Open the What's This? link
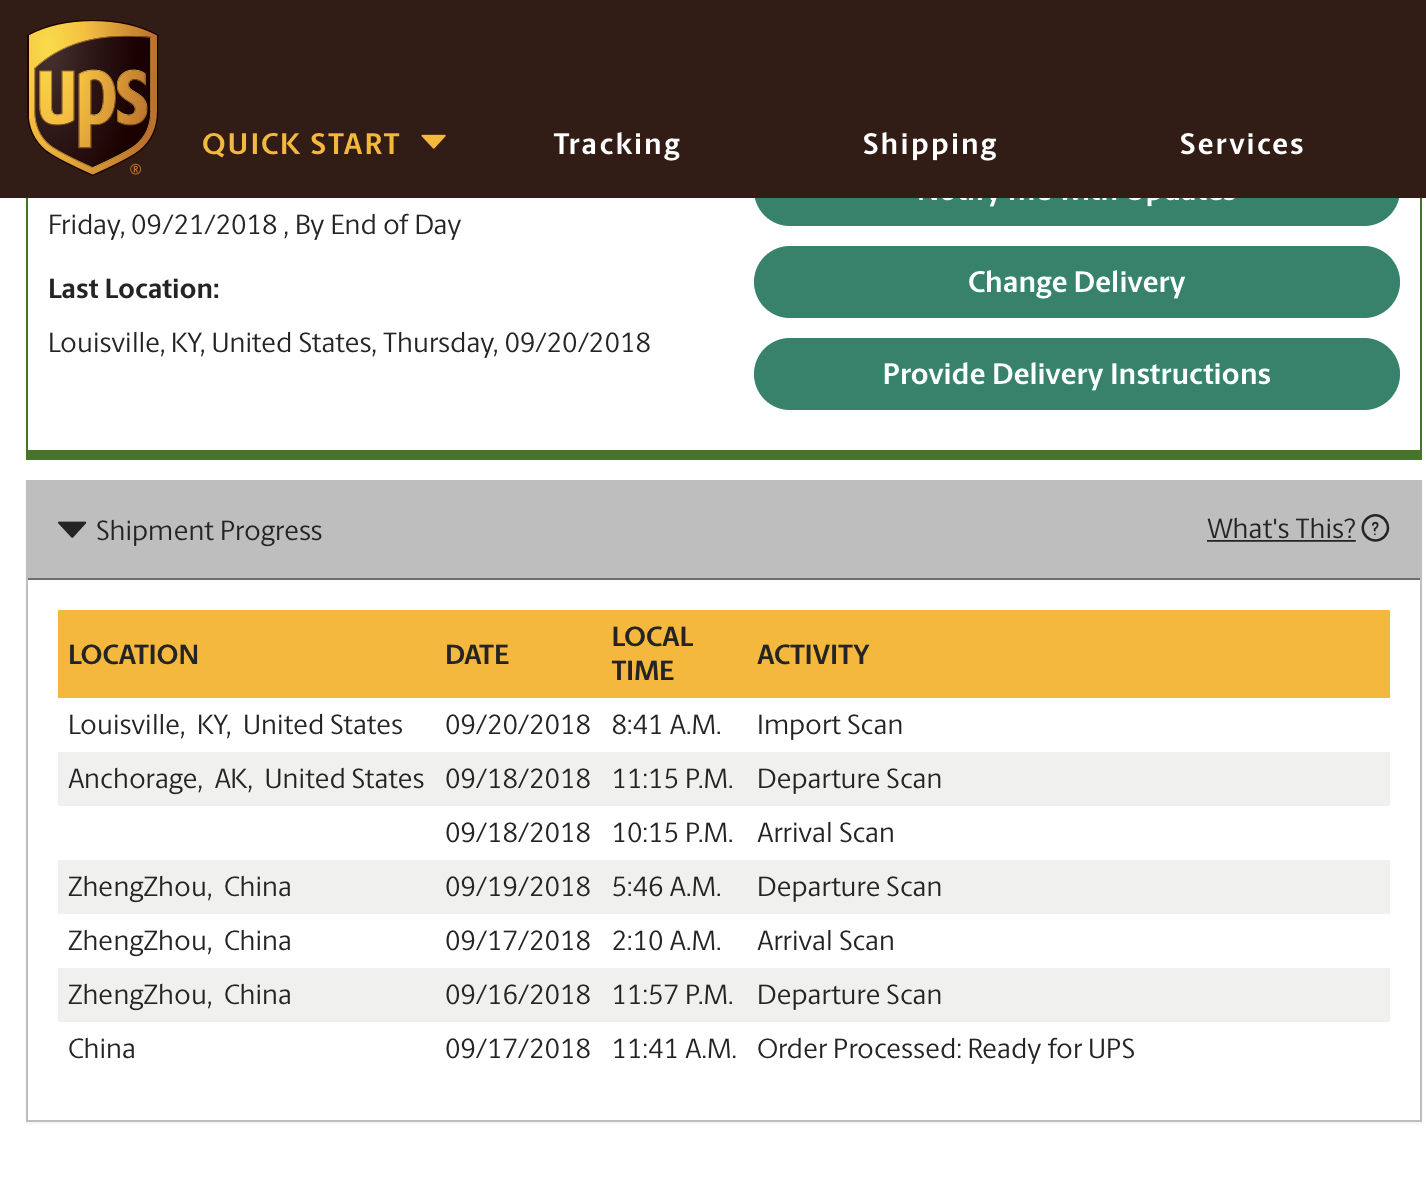 (x=1280, y=528)
